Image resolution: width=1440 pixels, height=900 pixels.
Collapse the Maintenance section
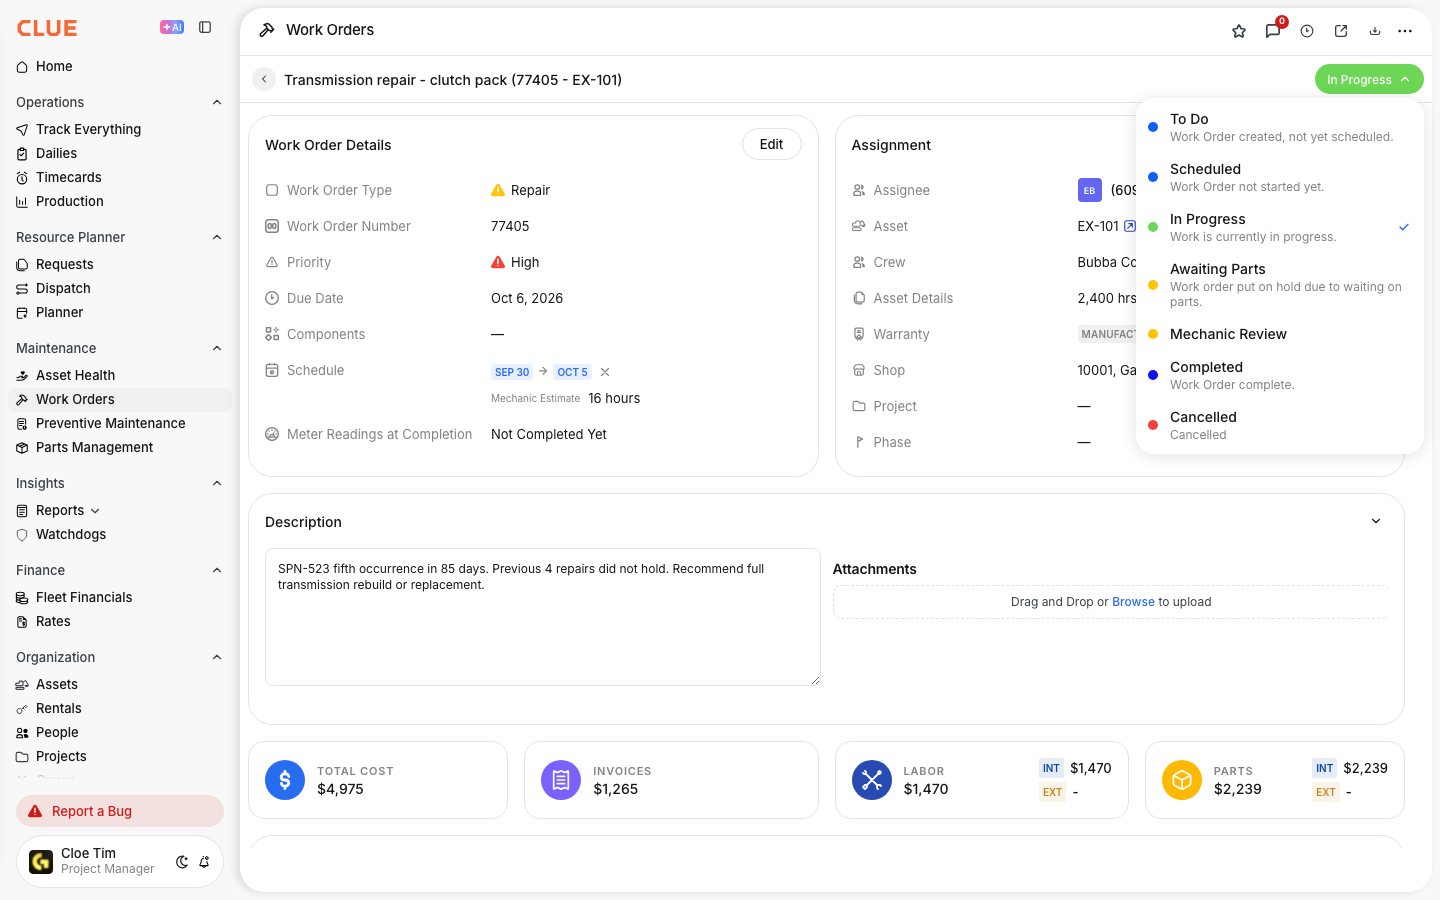(217, 348)
